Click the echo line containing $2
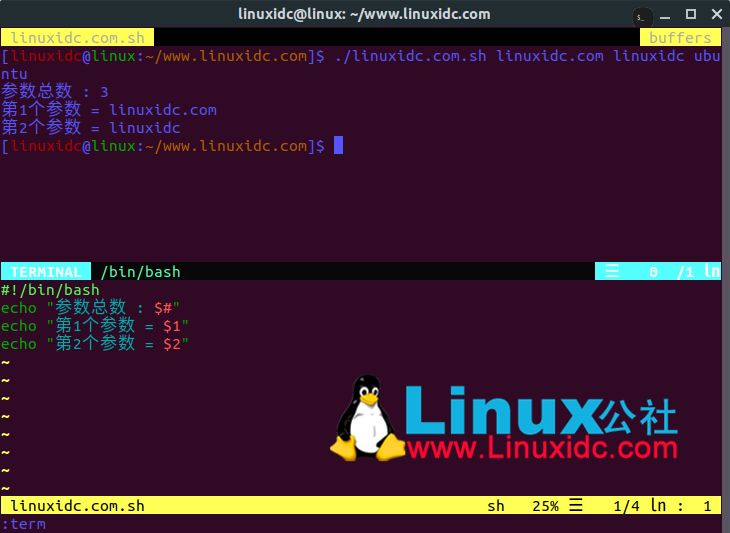 [x=95, y=344]
